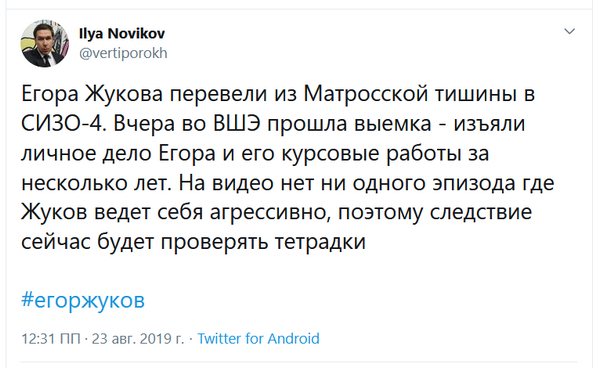Expand the tweet options chevron
Viewport: 600px width, 368px height.
[569, 31]
